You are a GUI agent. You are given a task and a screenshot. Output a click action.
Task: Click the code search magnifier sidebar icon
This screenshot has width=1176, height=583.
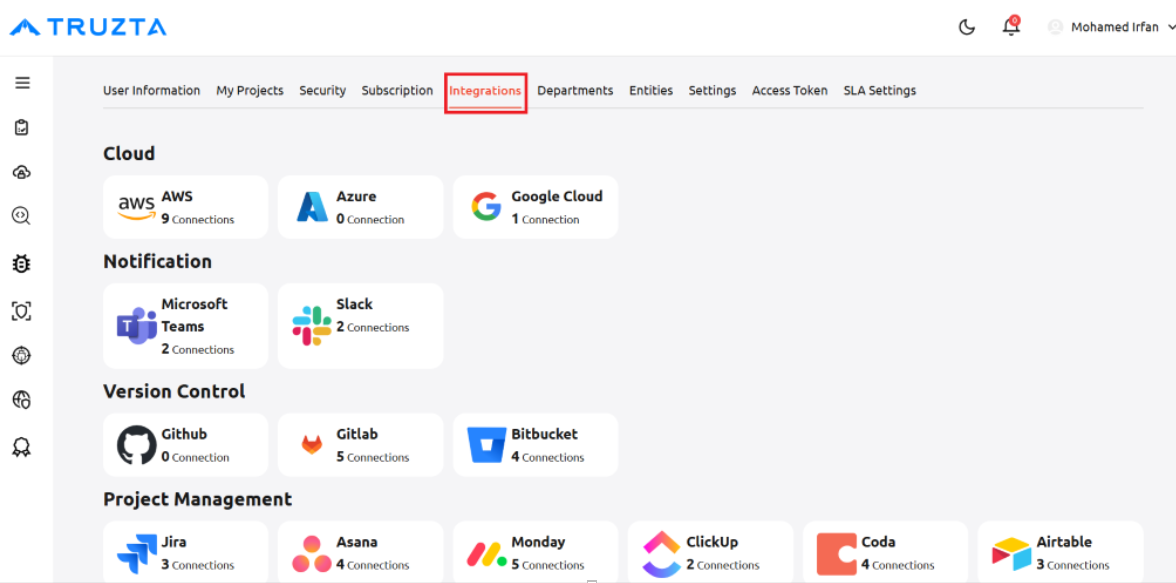click(x=22, y=216)
